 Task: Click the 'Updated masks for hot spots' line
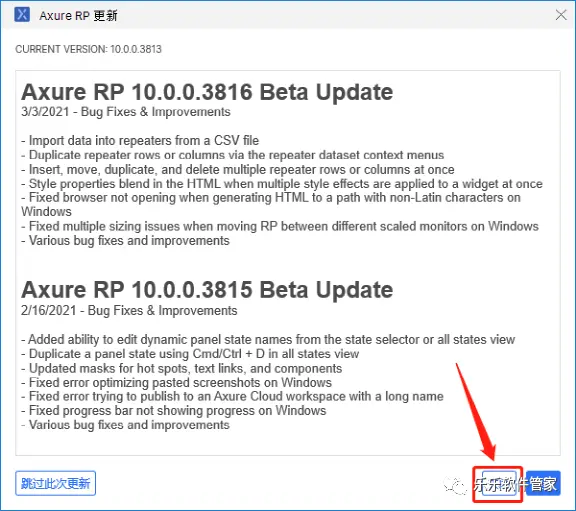coord(181,368)
